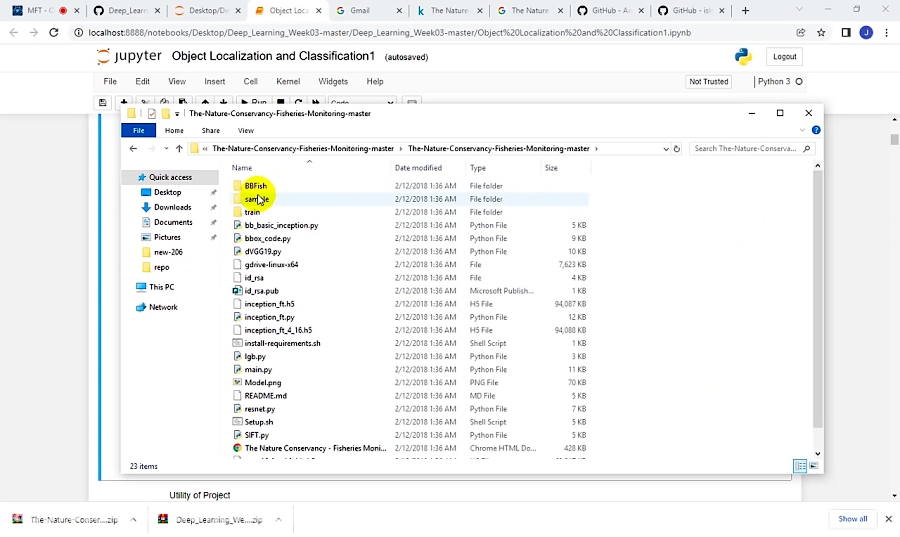The image size is (900, 537).
Task: Open the Desktop quick access item
Action: (x=167, y=192)
